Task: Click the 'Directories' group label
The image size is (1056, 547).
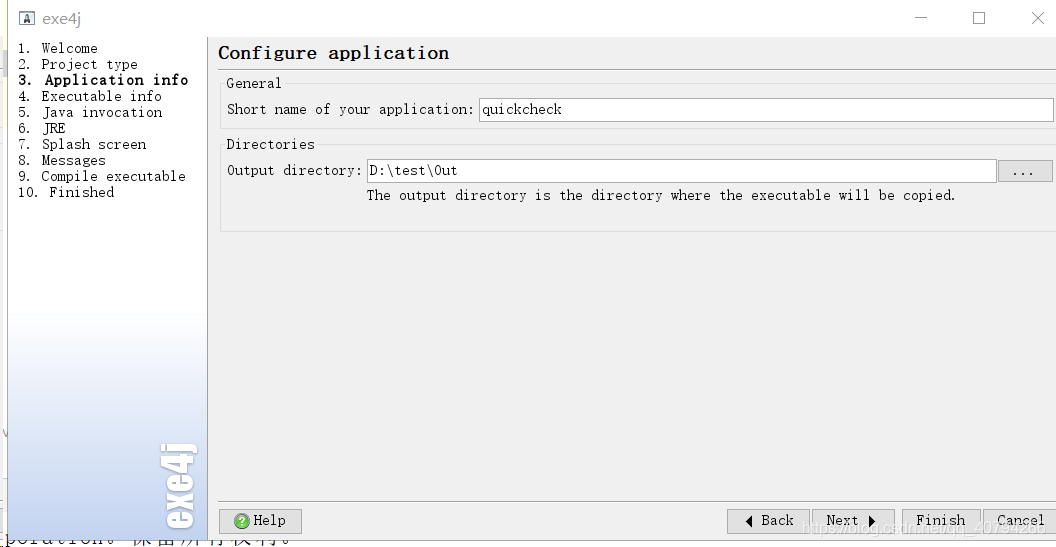Action: (270, 144)
